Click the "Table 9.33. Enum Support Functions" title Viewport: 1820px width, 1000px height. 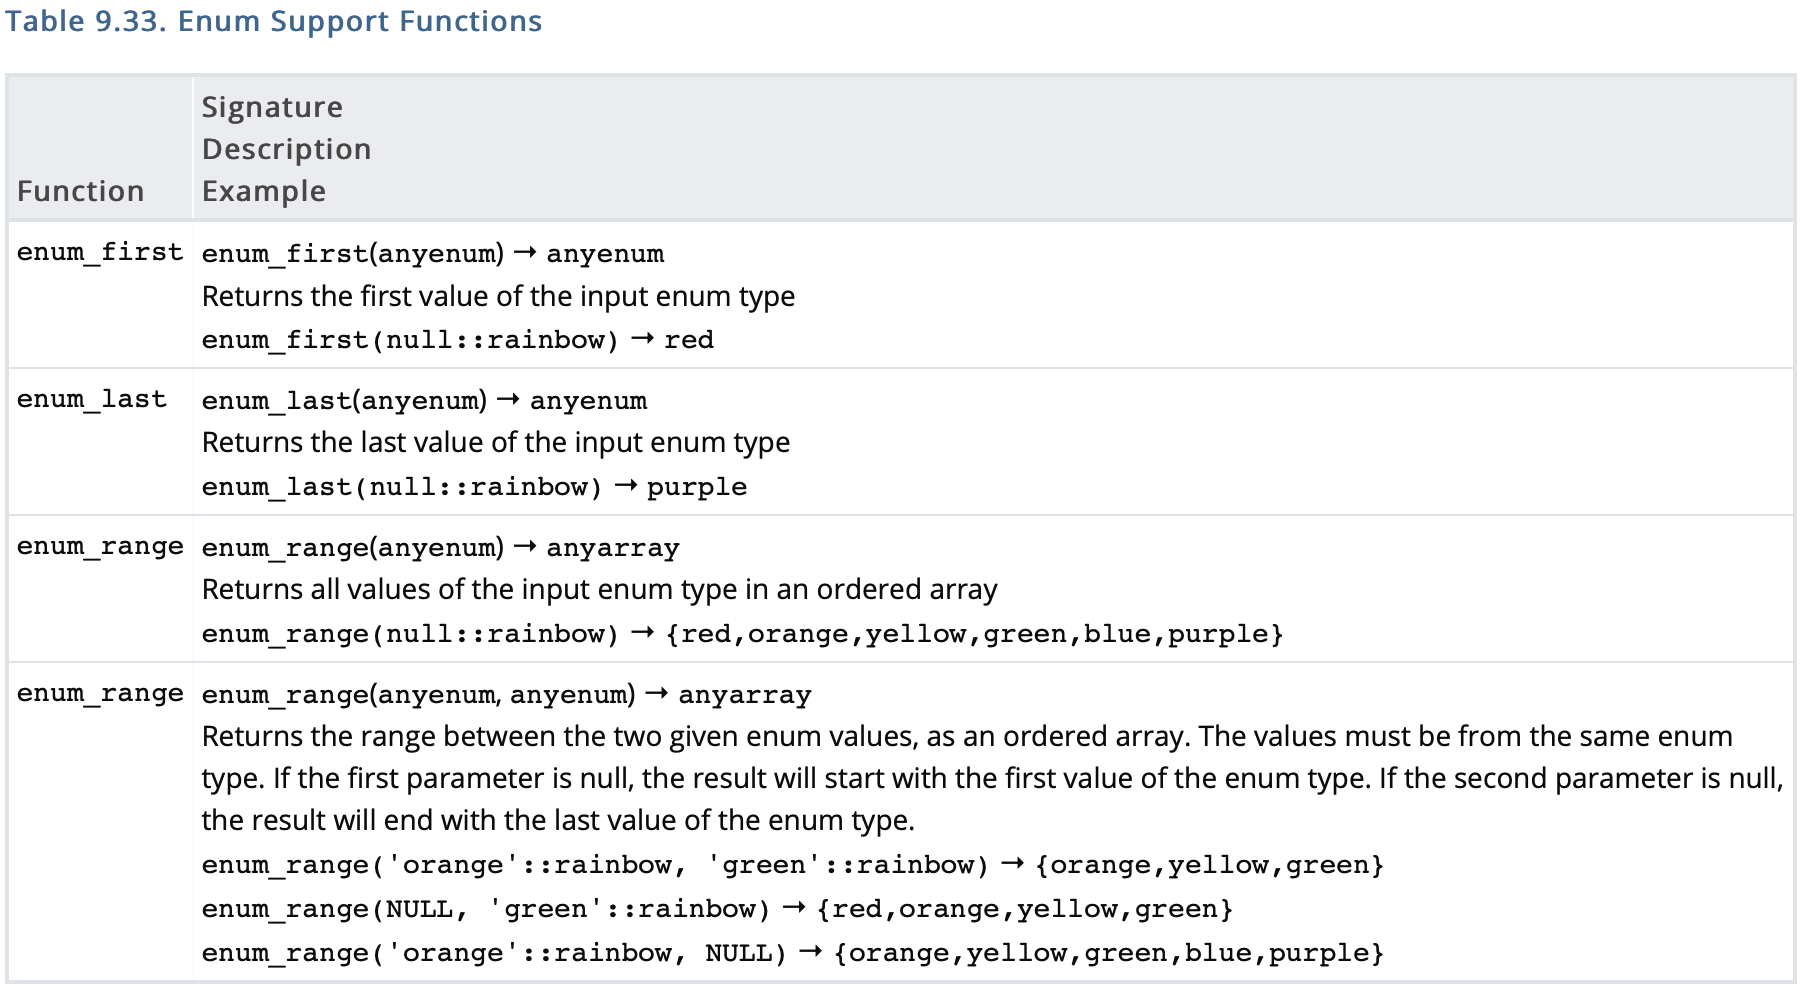tap(273, 21)
